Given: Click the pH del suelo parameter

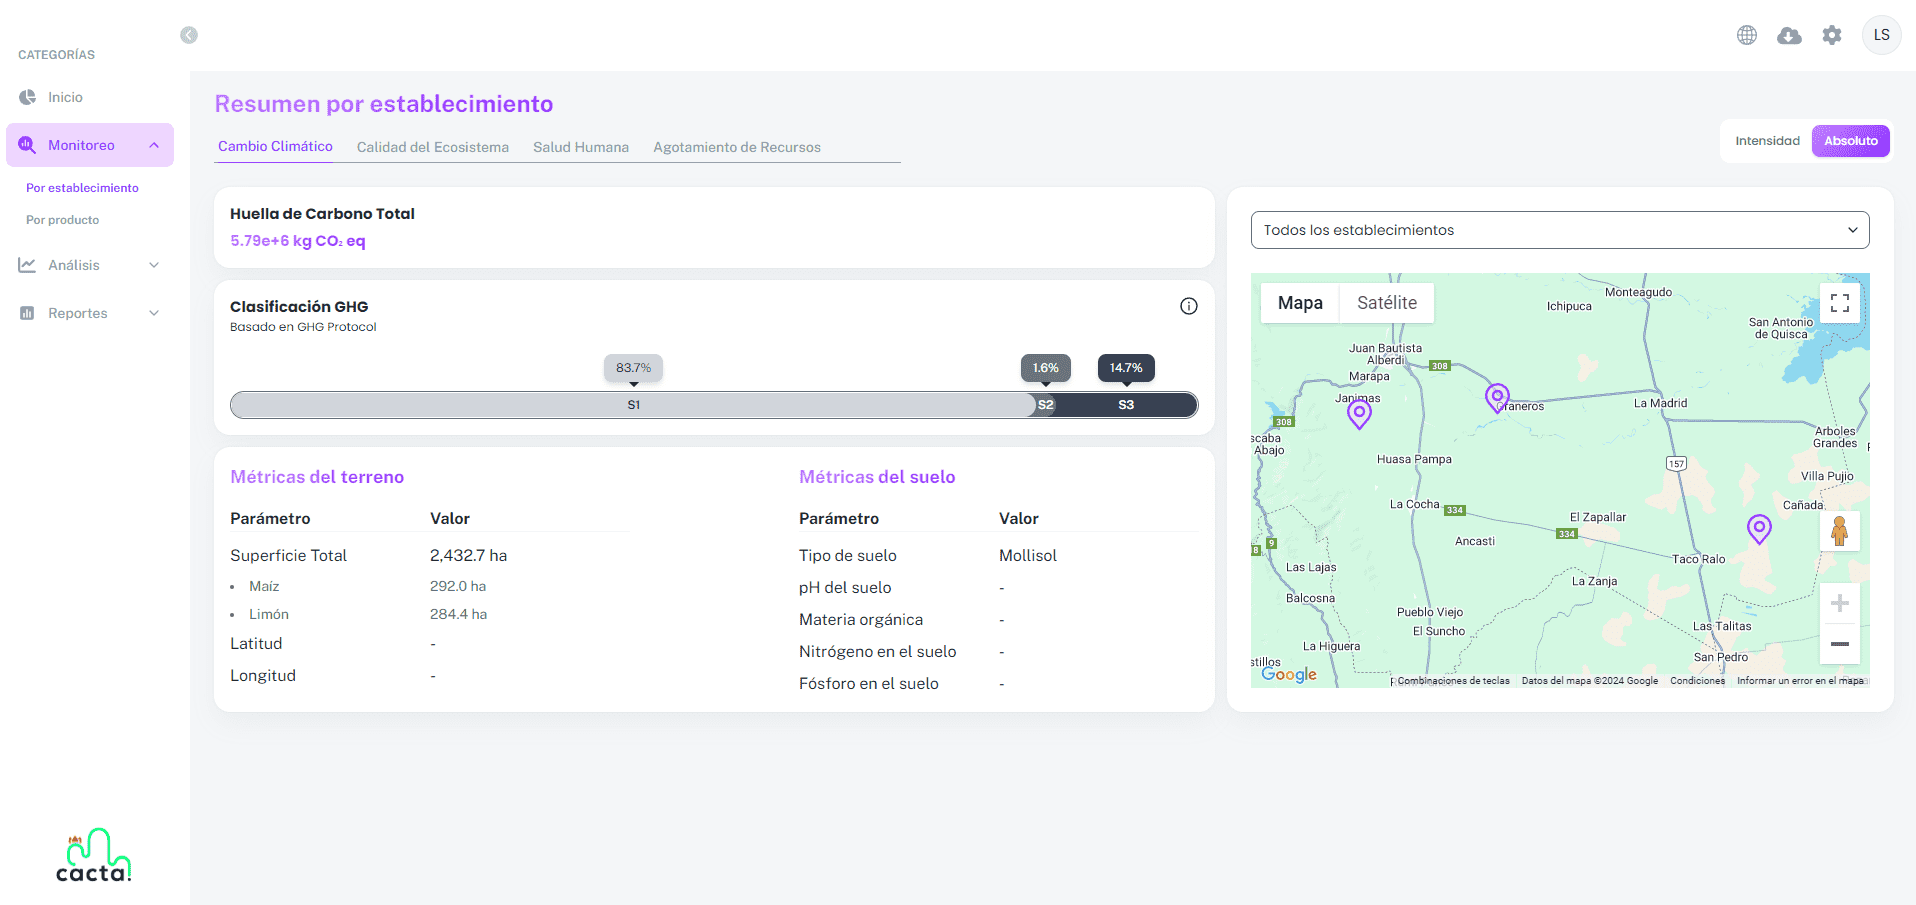Looking at the screenshot, I should (x=845, y=587).
